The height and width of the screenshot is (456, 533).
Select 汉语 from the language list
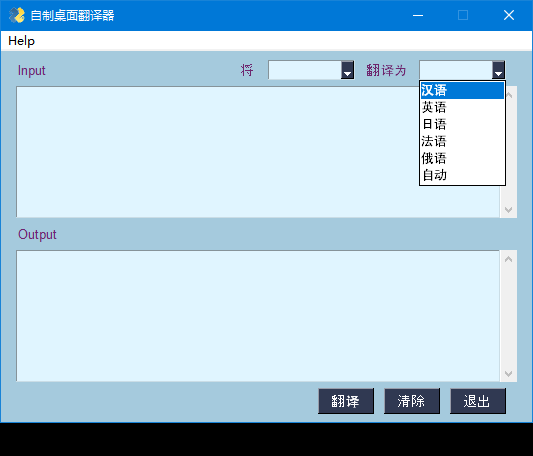[462, 90]
